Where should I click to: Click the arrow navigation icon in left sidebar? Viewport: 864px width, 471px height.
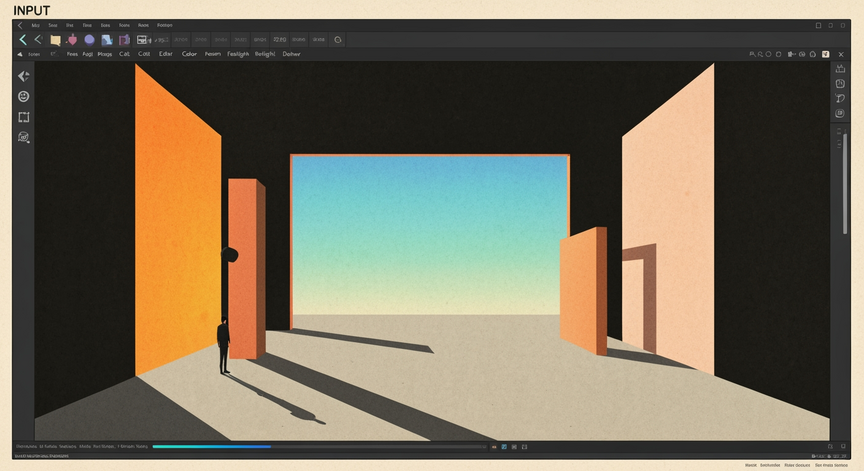pos(24,76)
